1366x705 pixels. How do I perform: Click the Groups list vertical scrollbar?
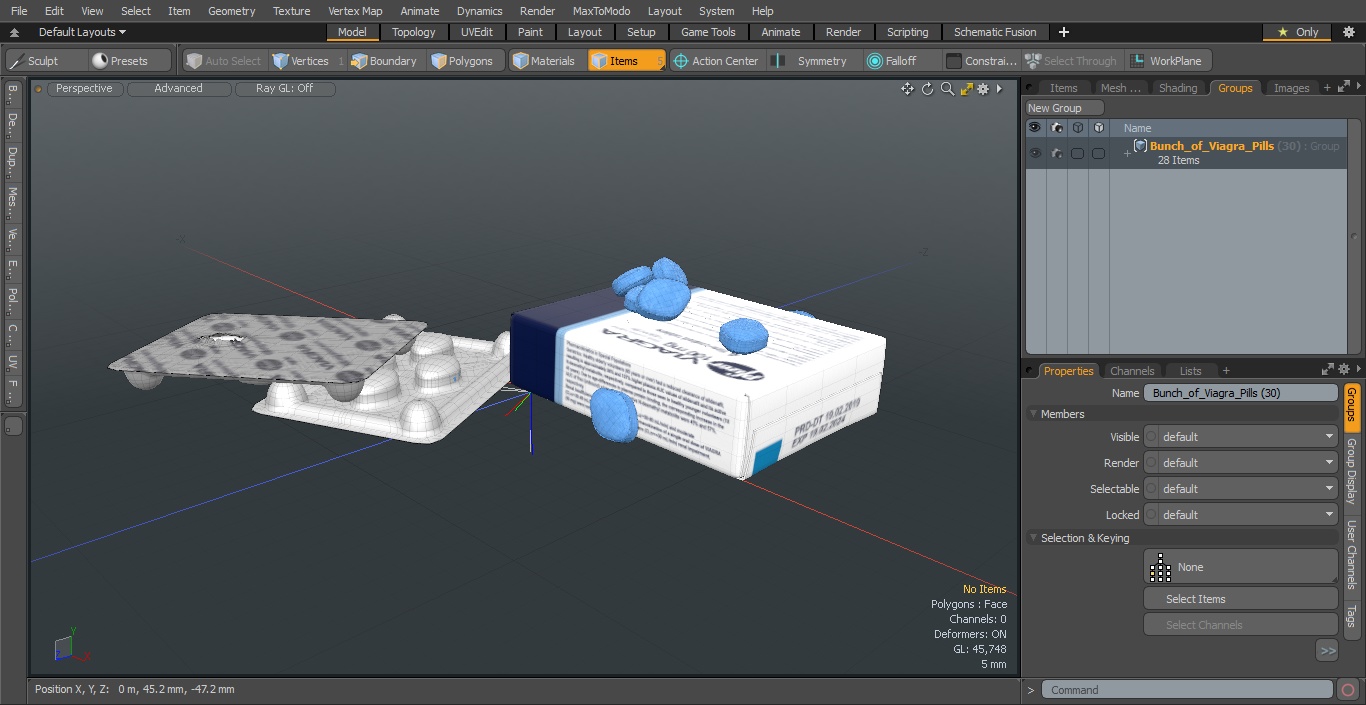click(1355, 236)
